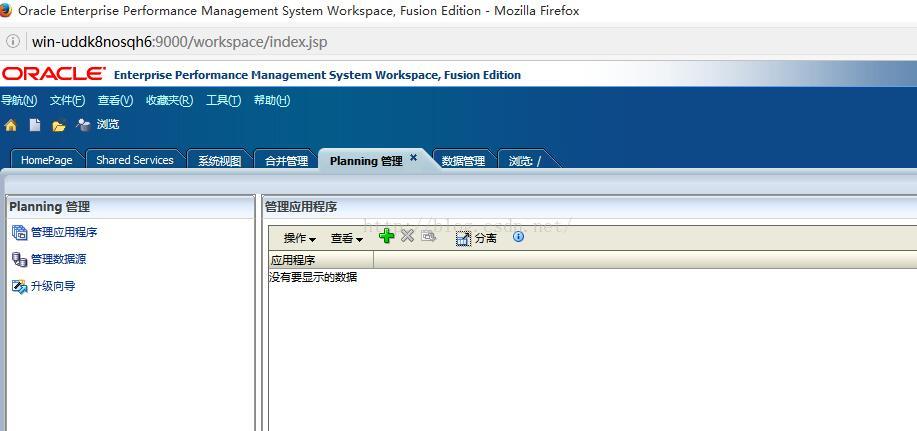Click the site info icon in address bar
Screen dimensions: 917x431
[x=13, y=42]
